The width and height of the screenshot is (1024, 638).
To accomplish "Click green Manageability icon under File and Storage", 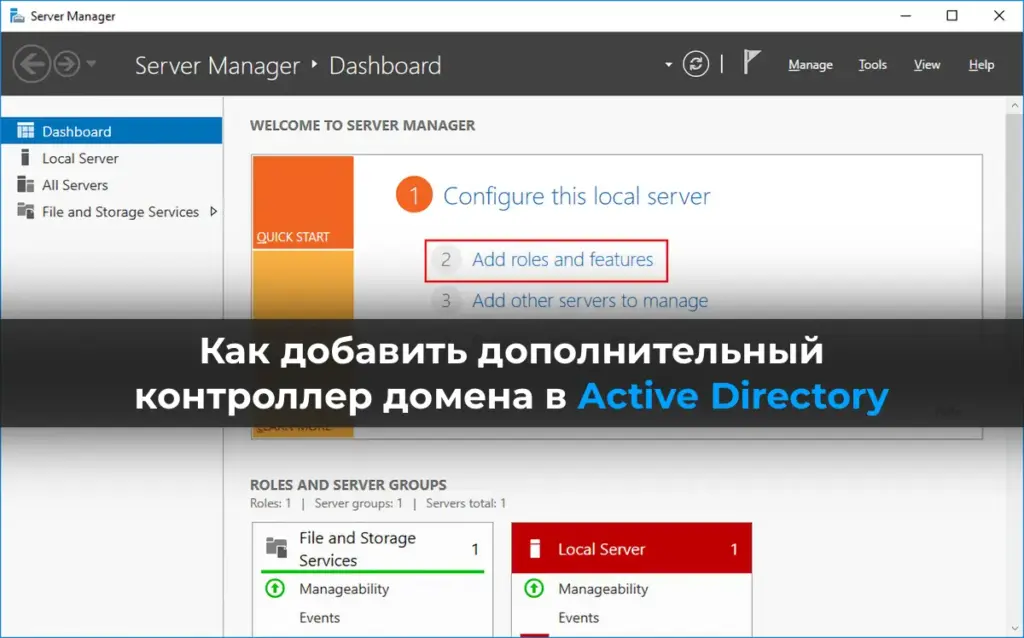I will (x=276, y=589).
